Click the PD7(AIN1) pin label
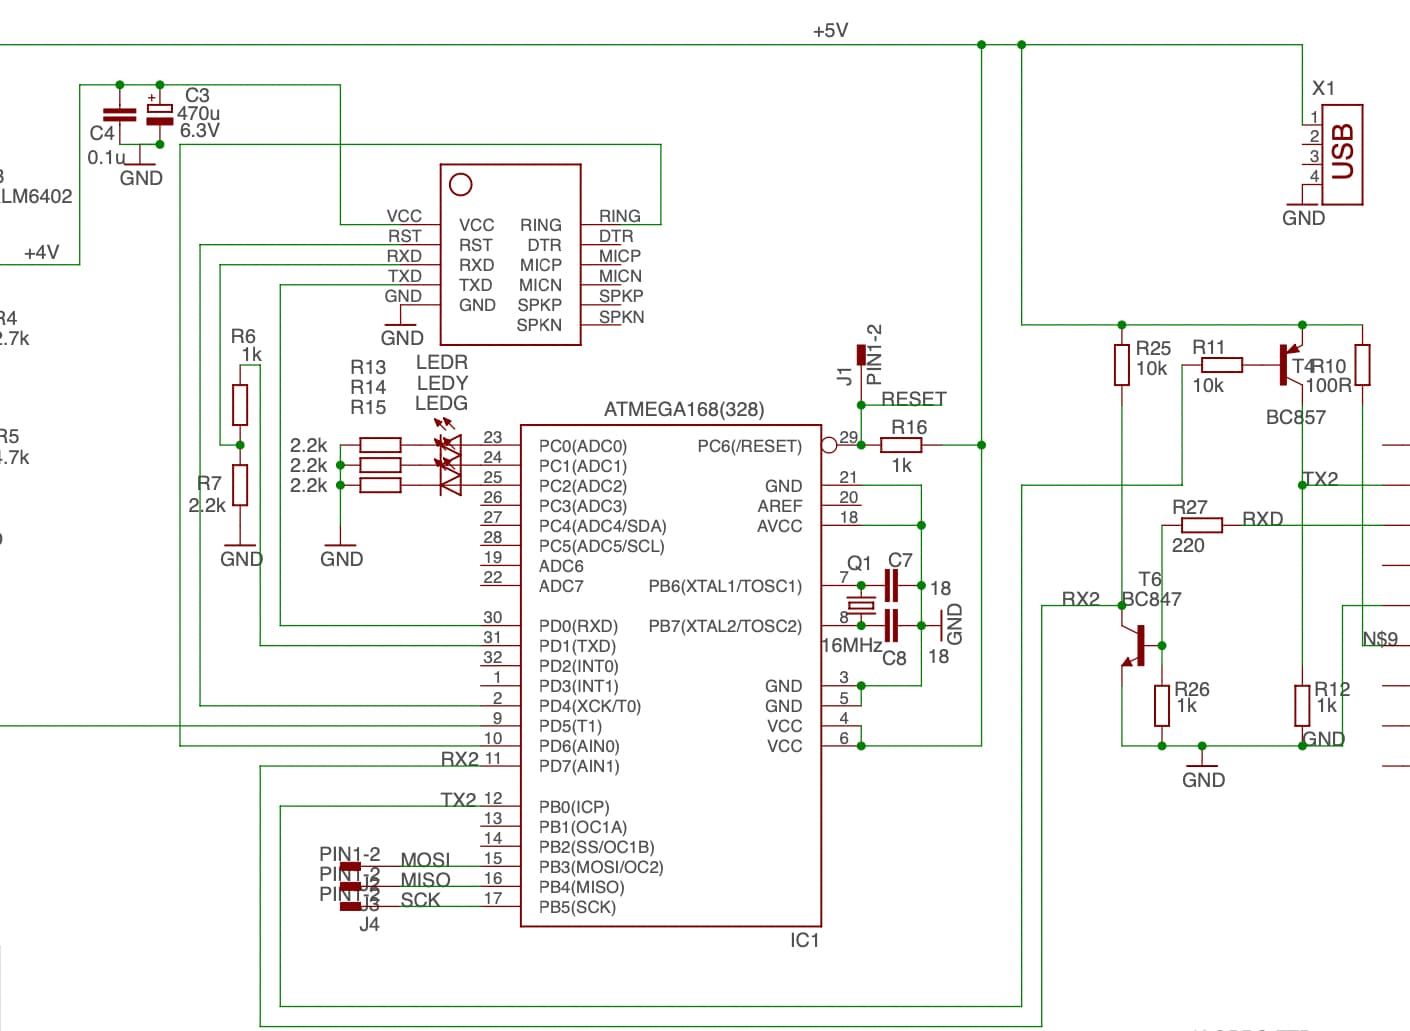Viewport: 1410px width, 1031px height. pyautogui.click(x=579, y=766)
